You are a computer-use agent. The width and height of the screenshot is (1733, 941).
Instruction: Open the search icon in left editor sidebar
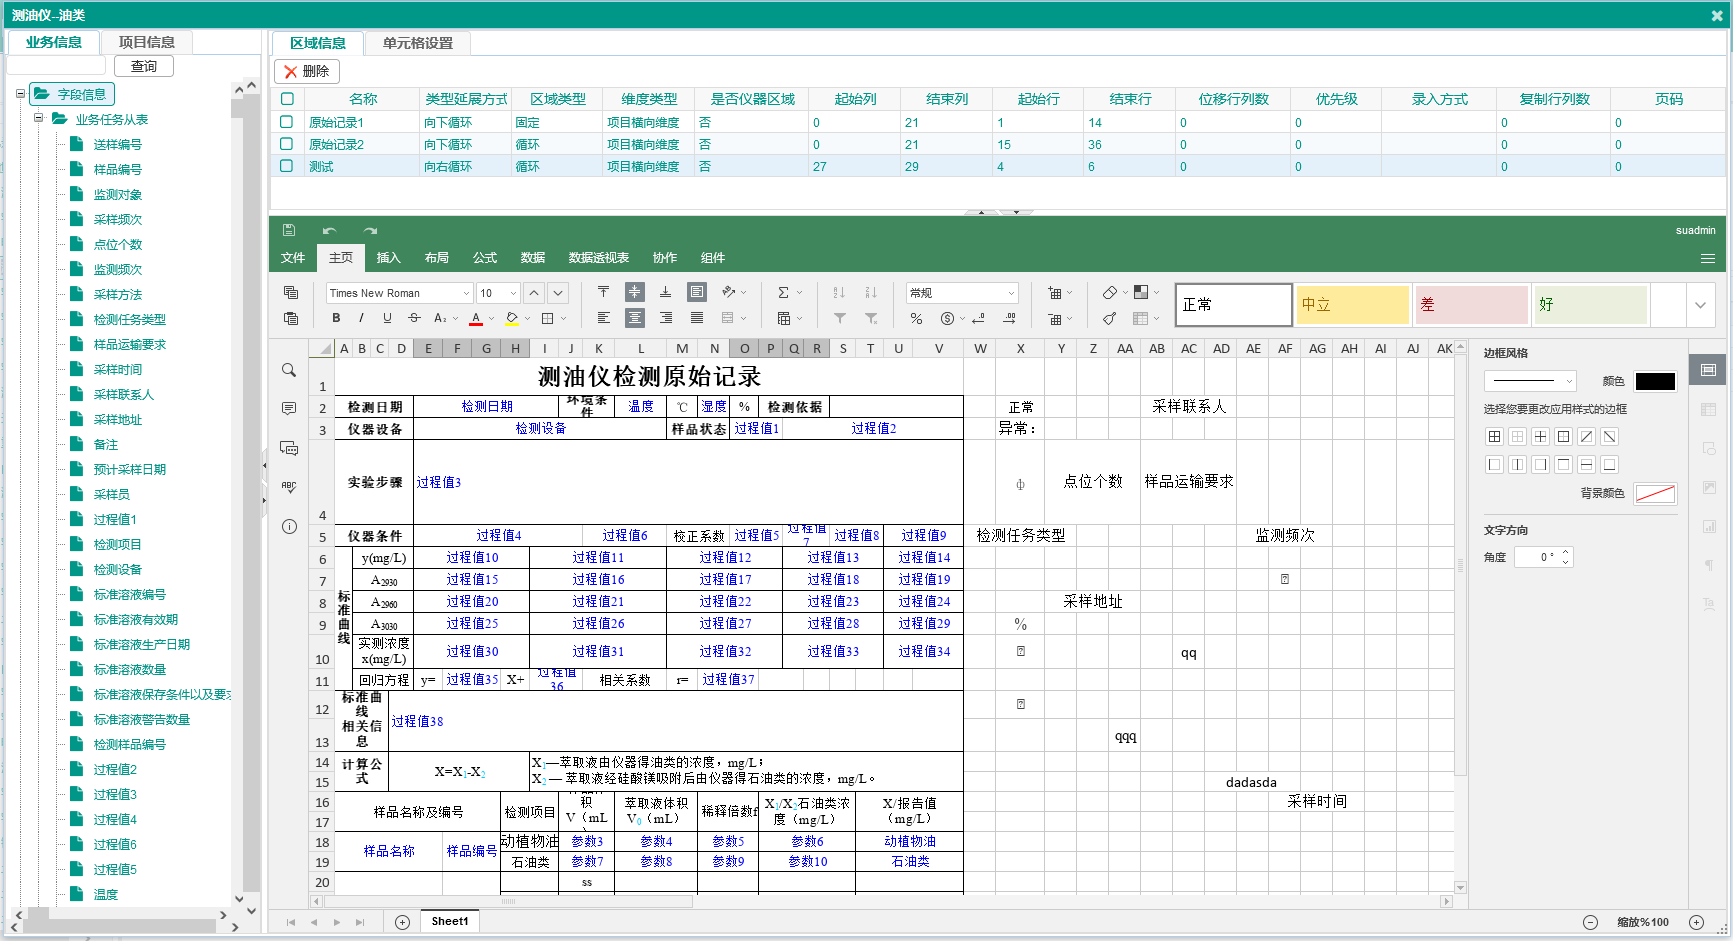pos(289,370)
